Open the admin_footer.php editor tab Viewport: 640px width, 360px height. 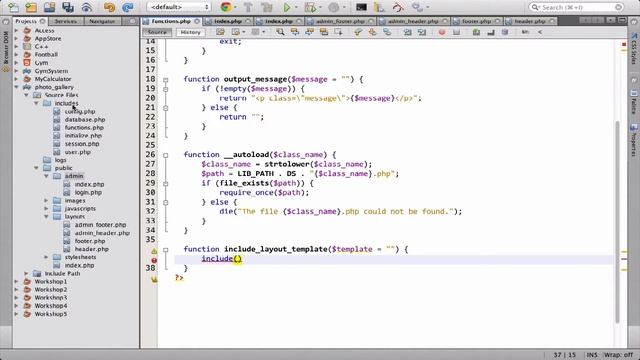click(340, 21)
